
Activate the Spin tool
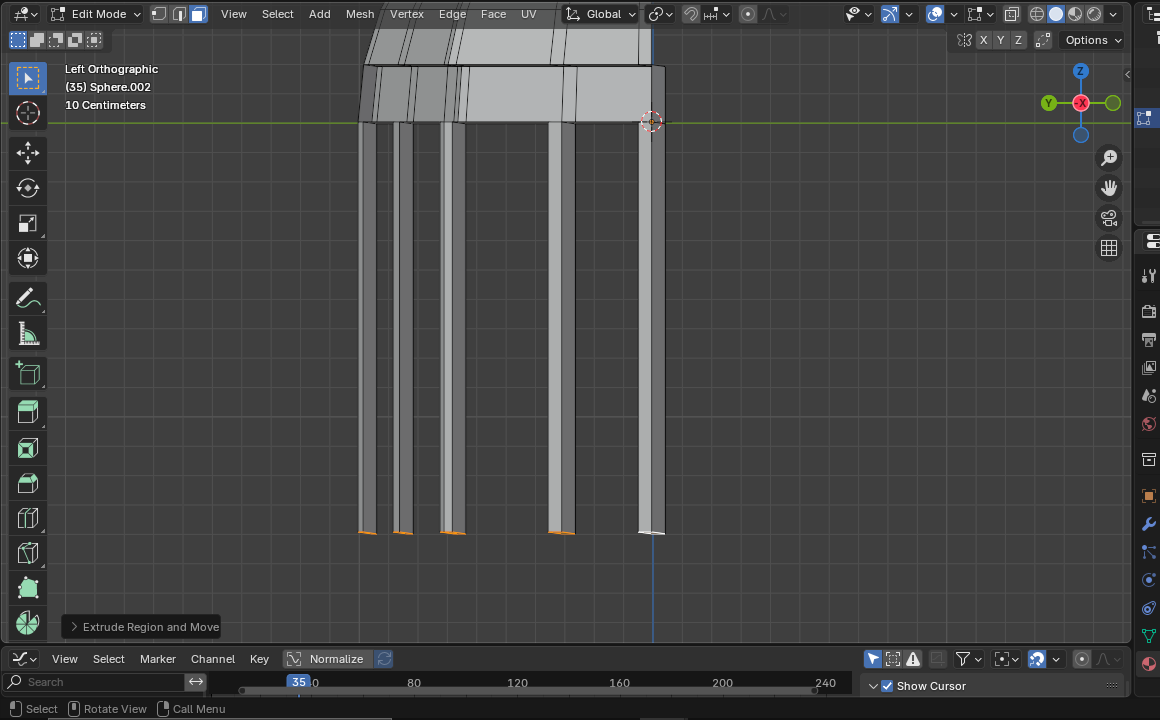[27, 623]
